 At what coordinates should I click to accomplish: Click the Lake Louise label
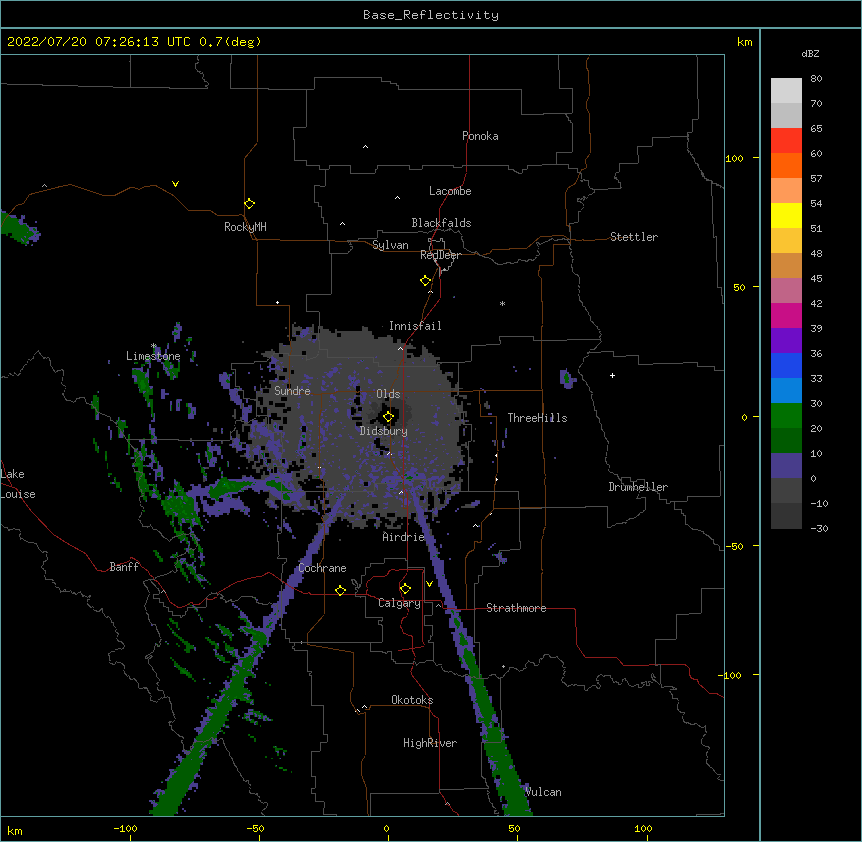click(18, 484)
